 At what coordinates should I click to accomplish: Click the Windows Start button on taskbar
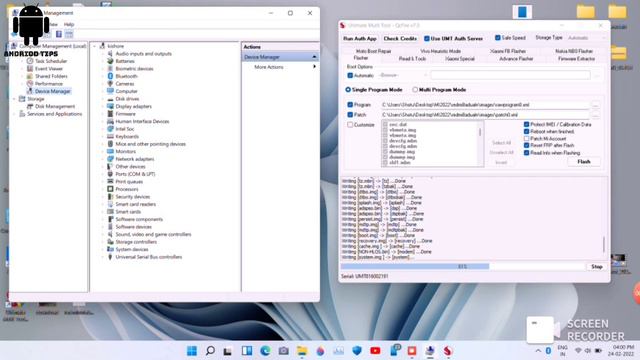point(192,351)
